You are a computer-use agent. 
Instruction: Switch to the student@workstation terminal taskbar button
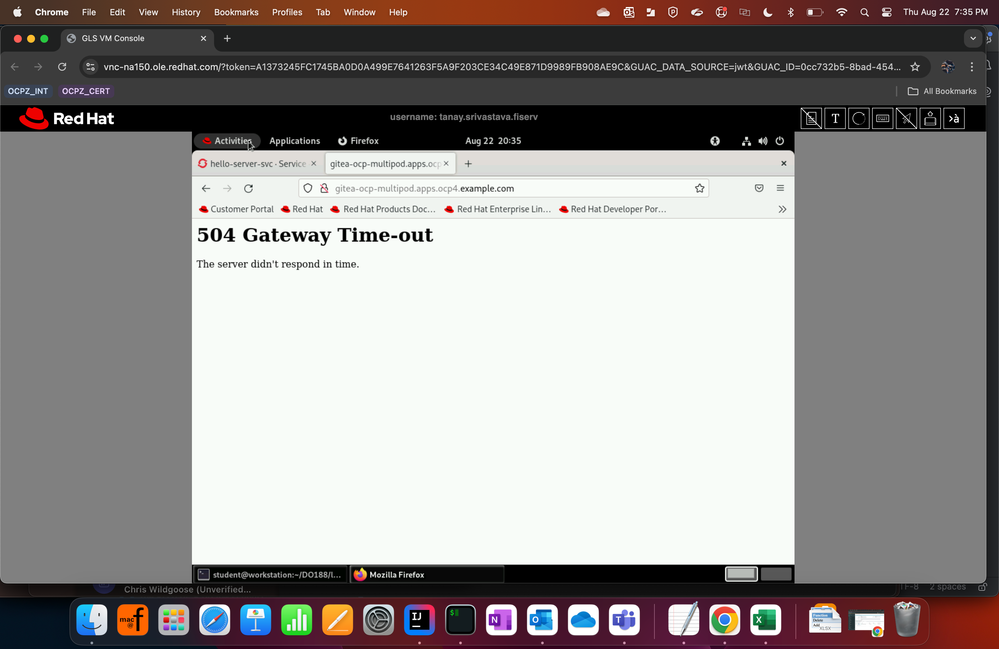tap(270, 575)
